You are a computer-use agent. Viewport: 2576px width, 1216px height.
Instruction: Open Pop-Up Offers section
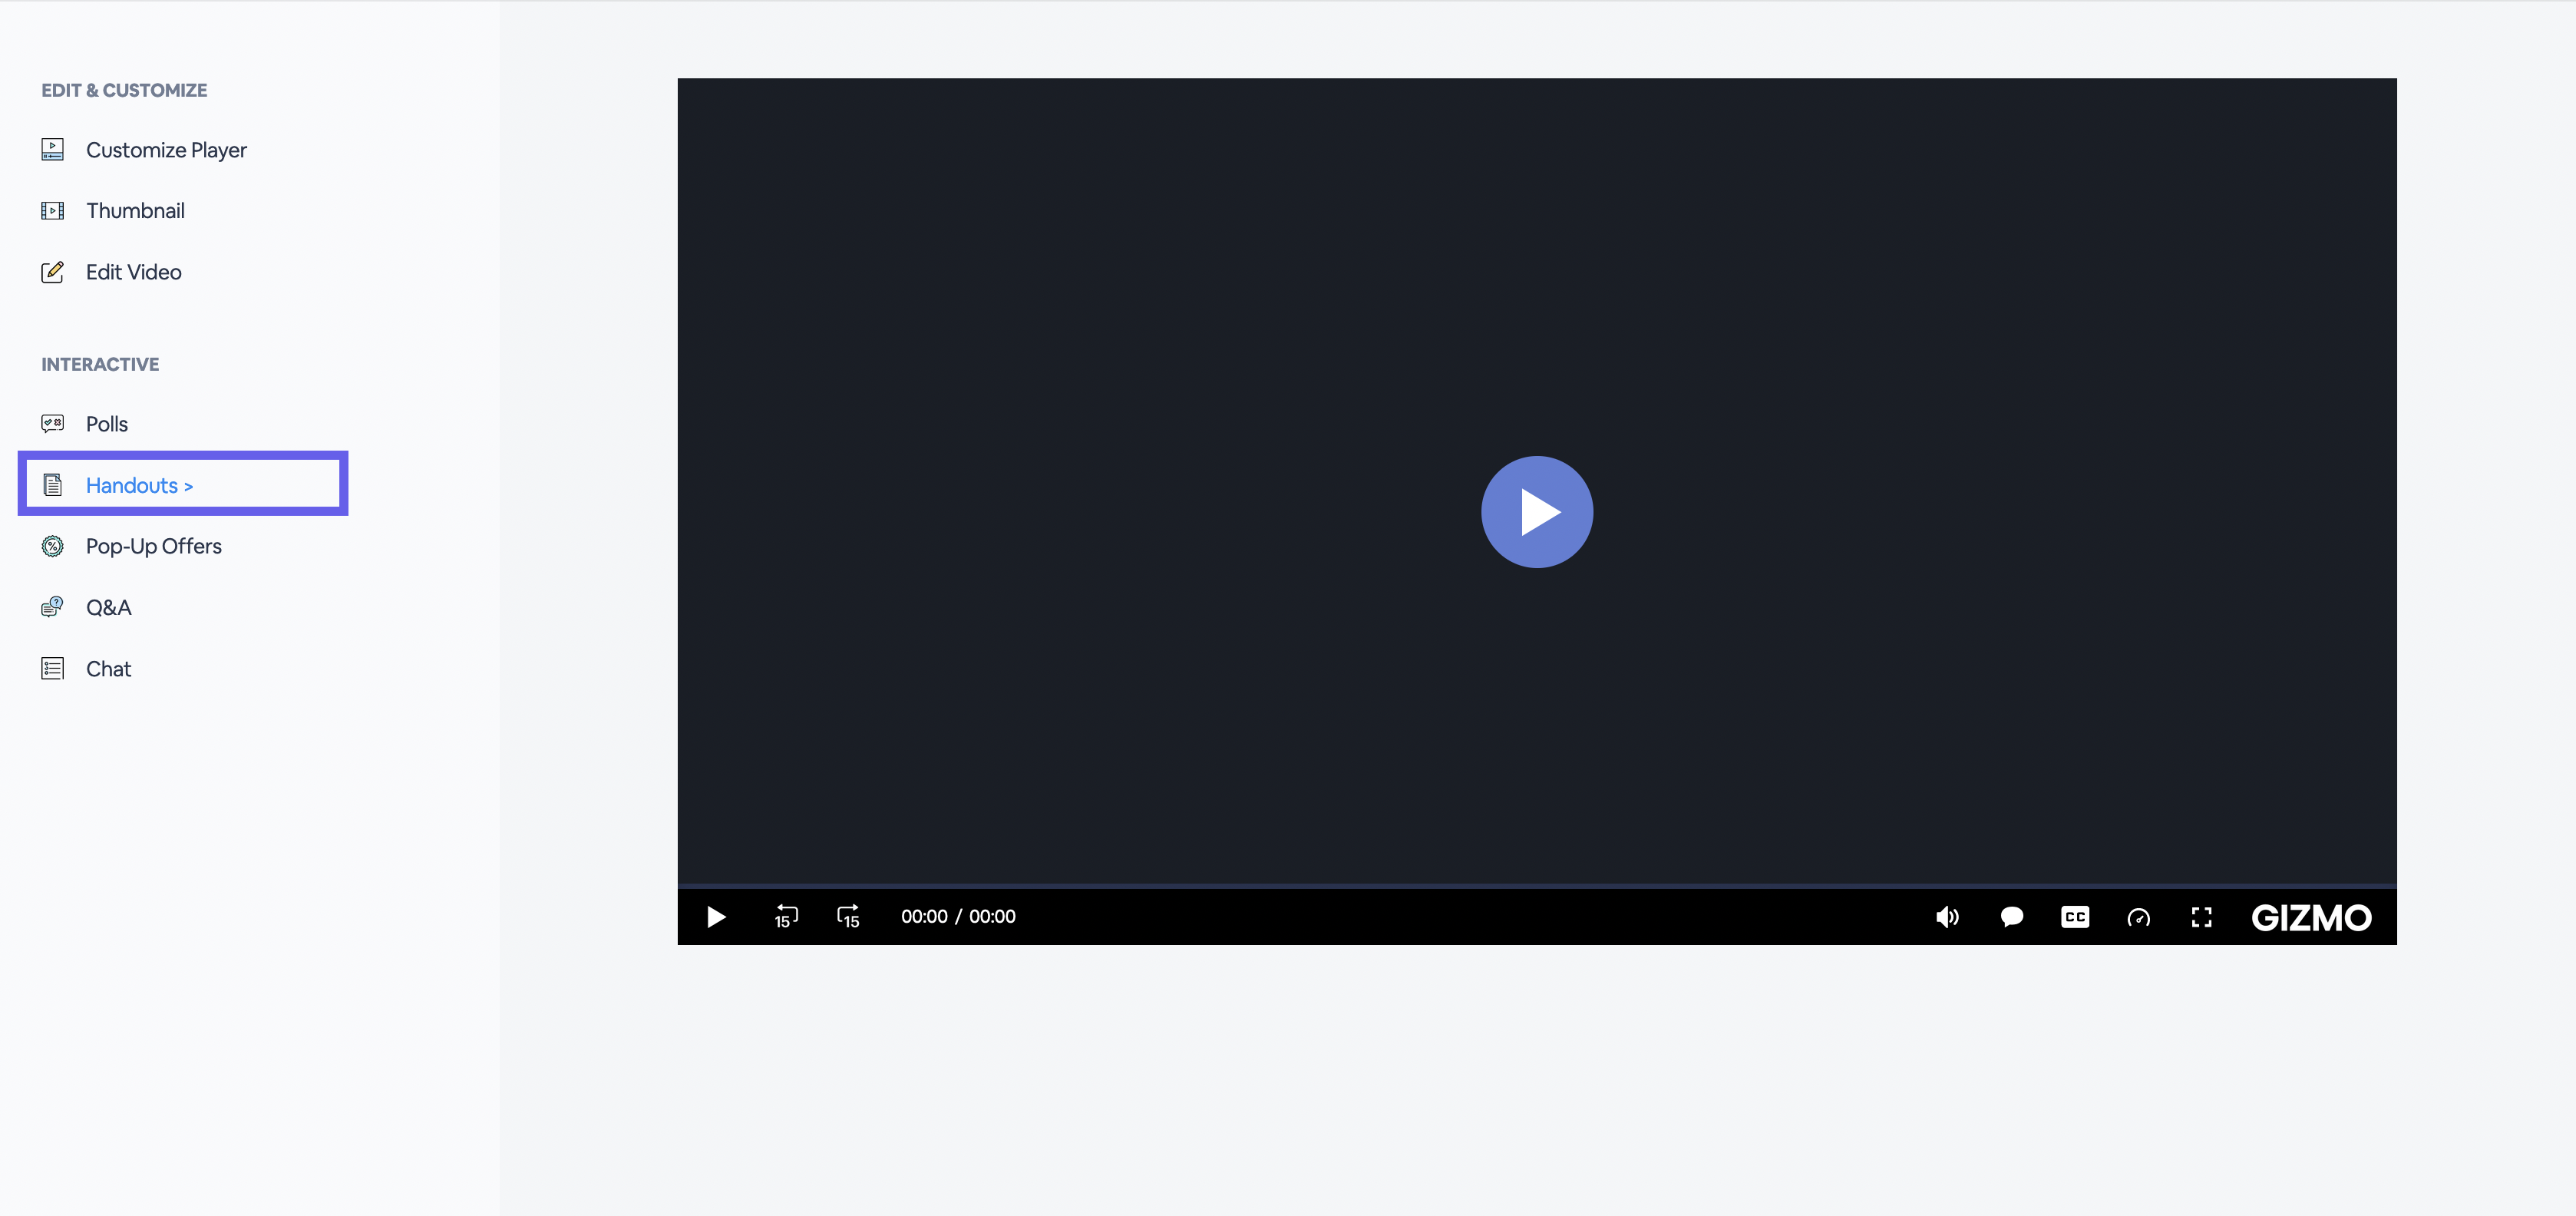click(153, 546)
